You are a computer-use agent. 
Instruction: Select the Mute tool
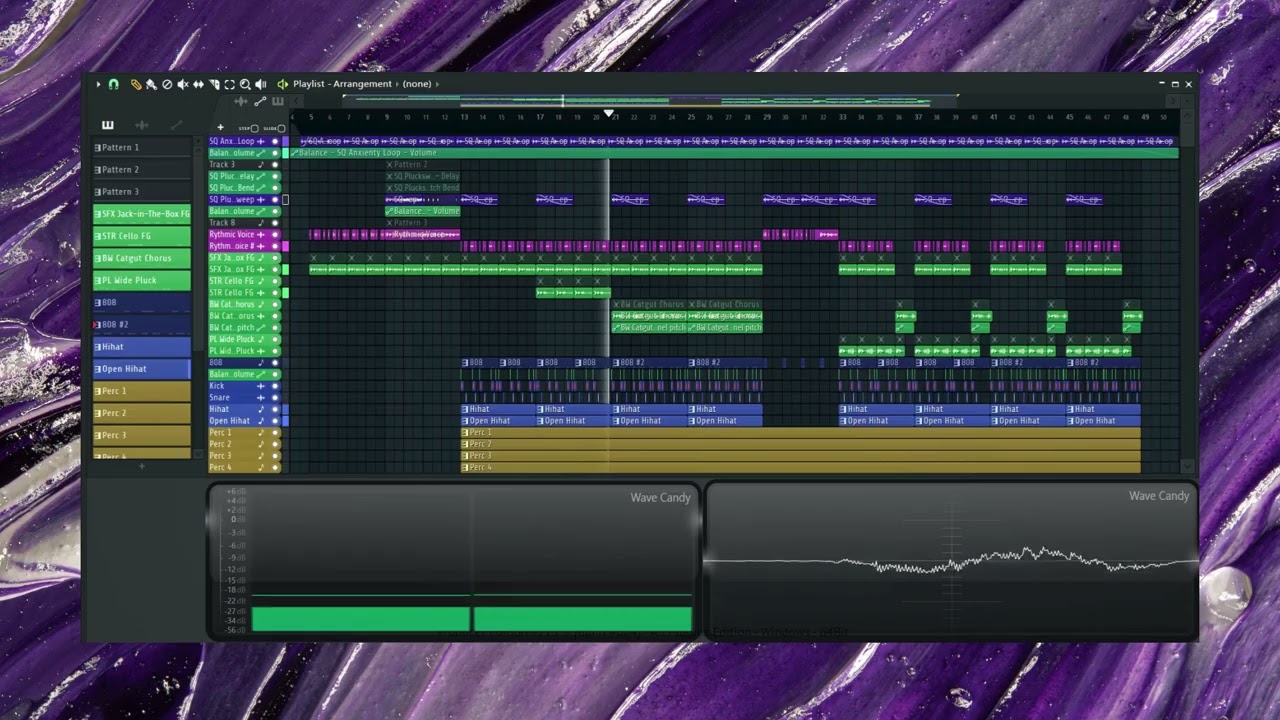coord(183,84)
